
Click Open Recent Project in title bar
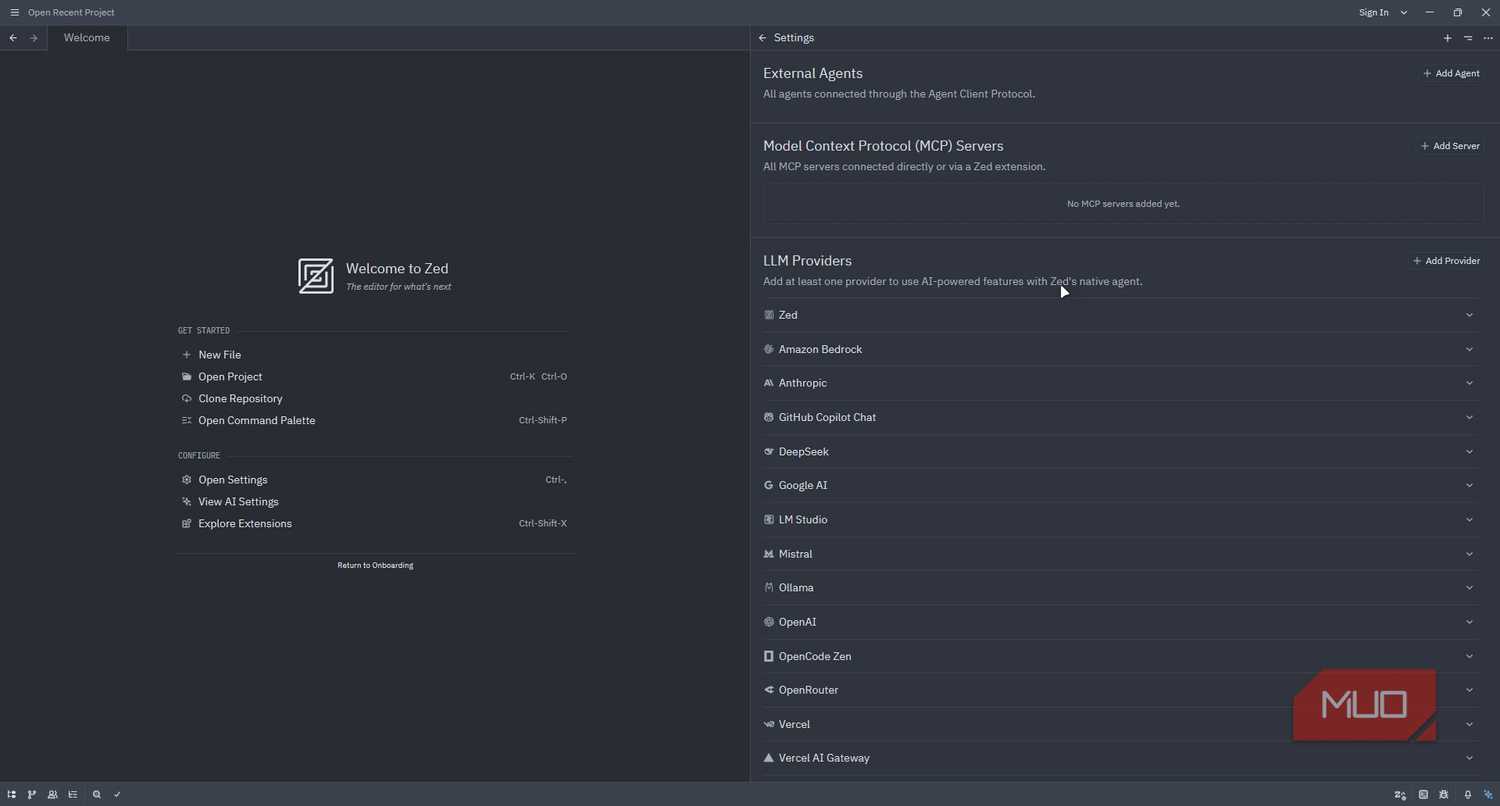pyautogui.click(x=71, y=12)
